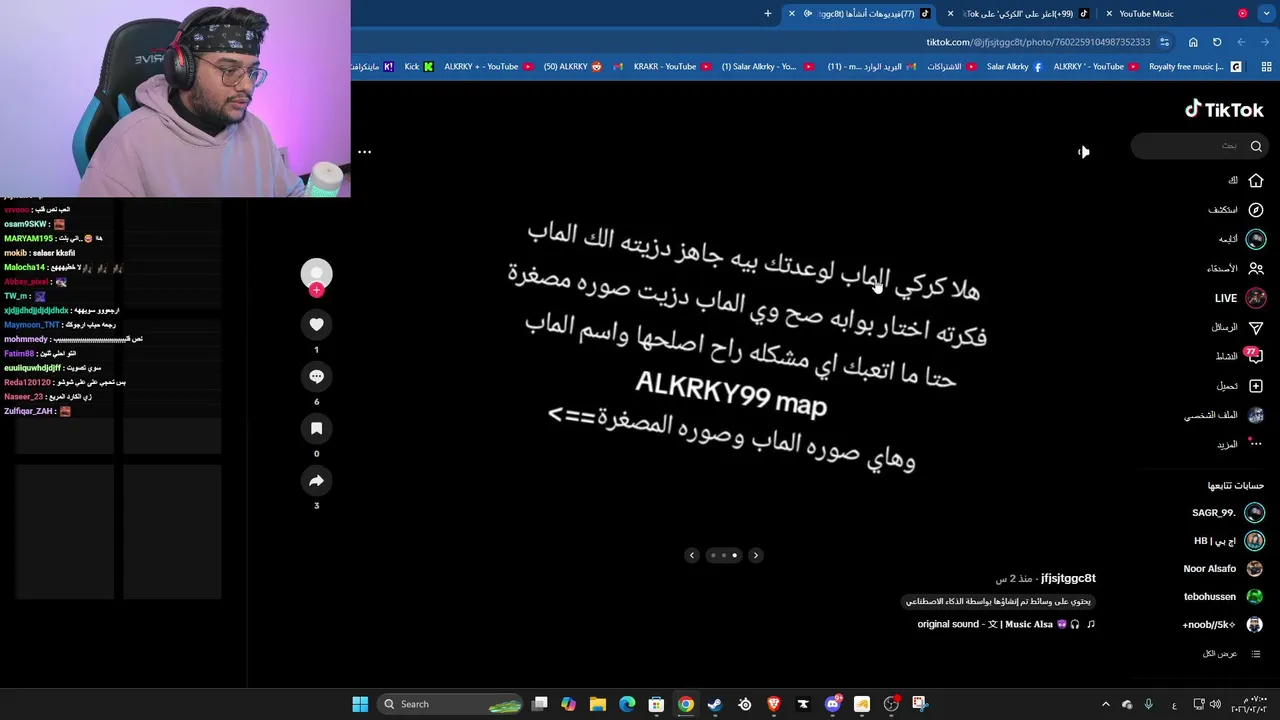The height and width of the screenshot is (720, 1280).
Task: Follow the creator via red plus badge
Action: pos(316,290)
